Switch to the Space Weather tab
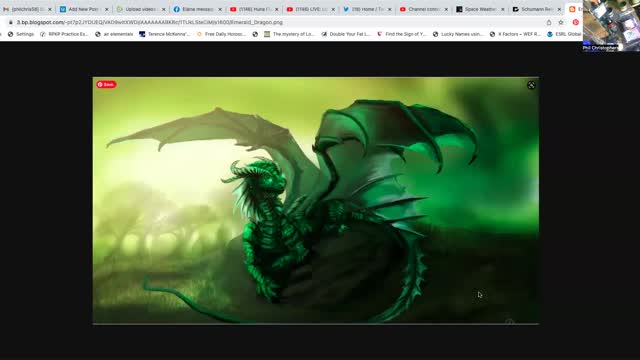The height and width of the screenshot is (360, 640). coord(480,9)
